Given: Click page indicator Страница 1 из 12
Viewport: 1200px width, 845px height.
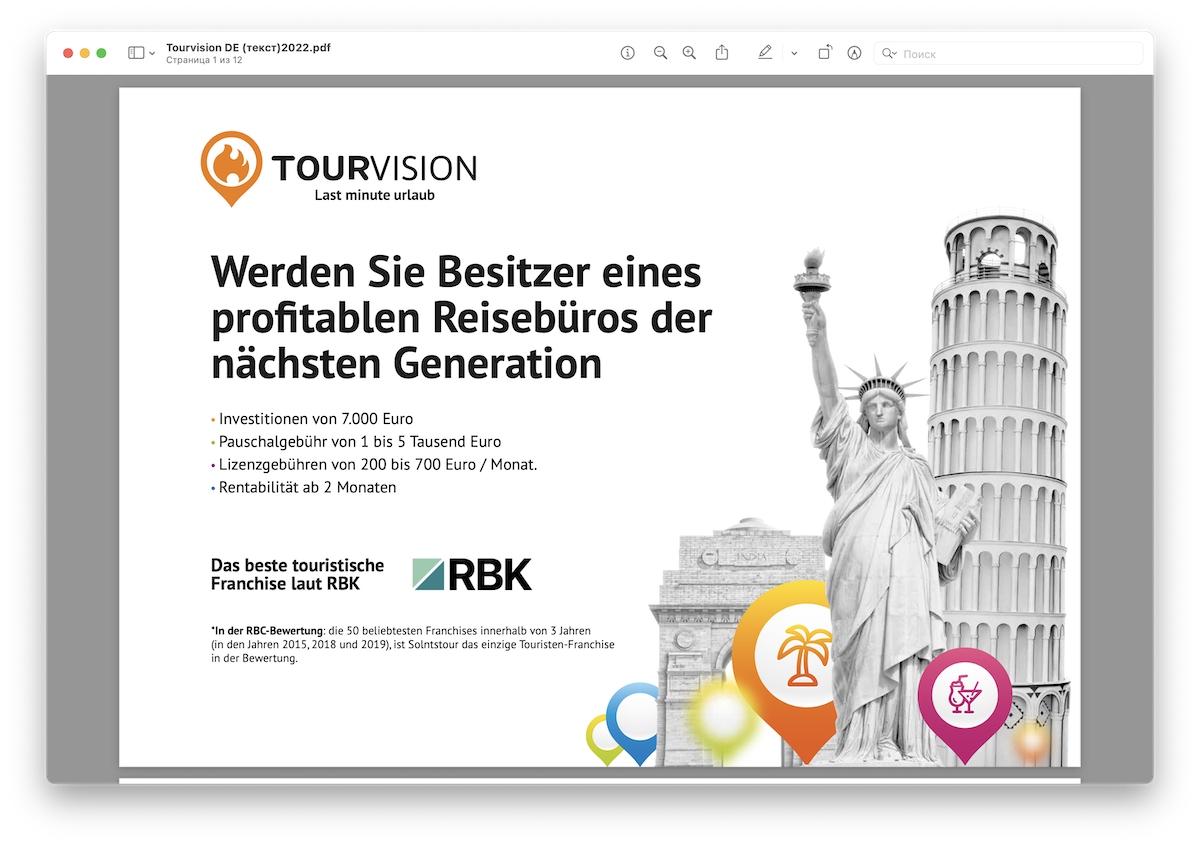Looking at the screenshot, I should (x=204, y=60).
